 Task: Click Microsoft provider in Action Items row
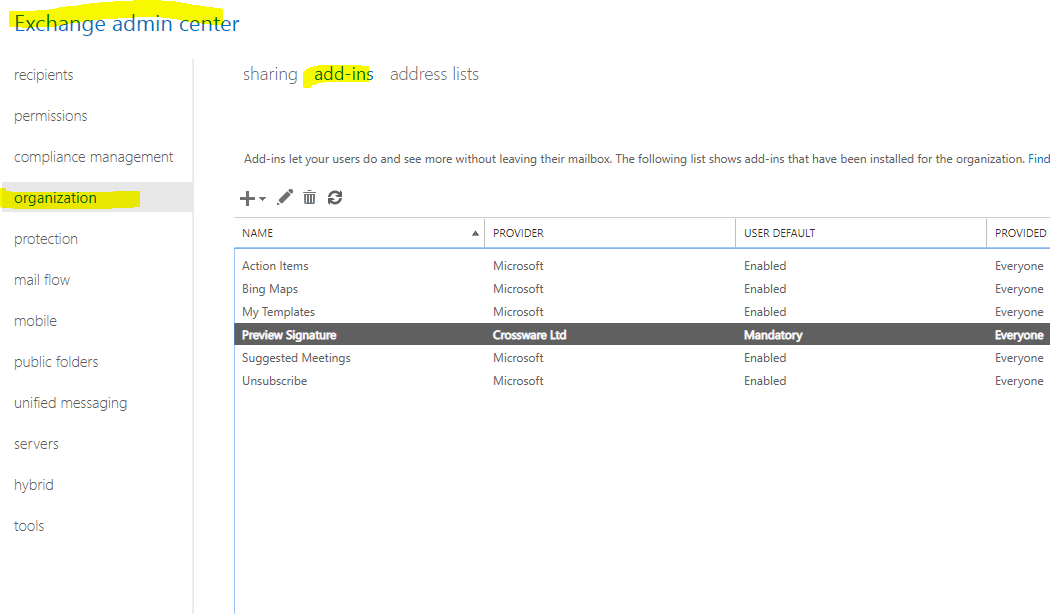518,266
